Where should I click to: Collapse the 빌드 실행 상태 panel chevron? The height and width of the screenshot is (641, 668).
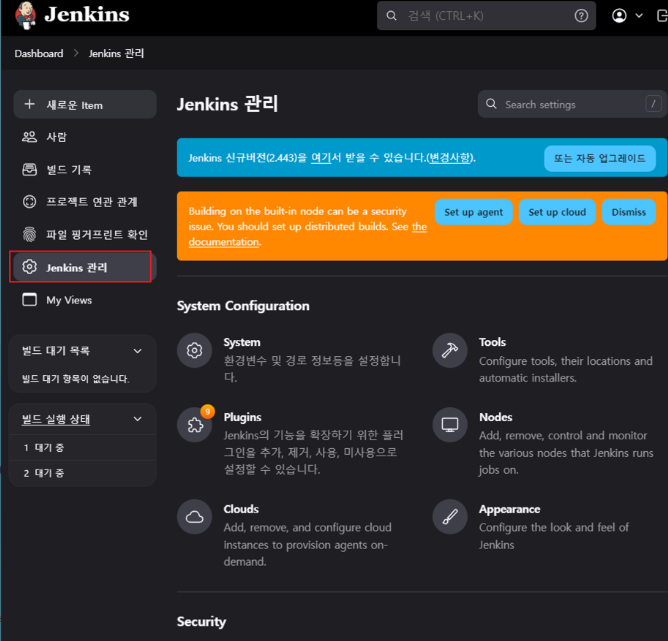click(x=138, y=419)
